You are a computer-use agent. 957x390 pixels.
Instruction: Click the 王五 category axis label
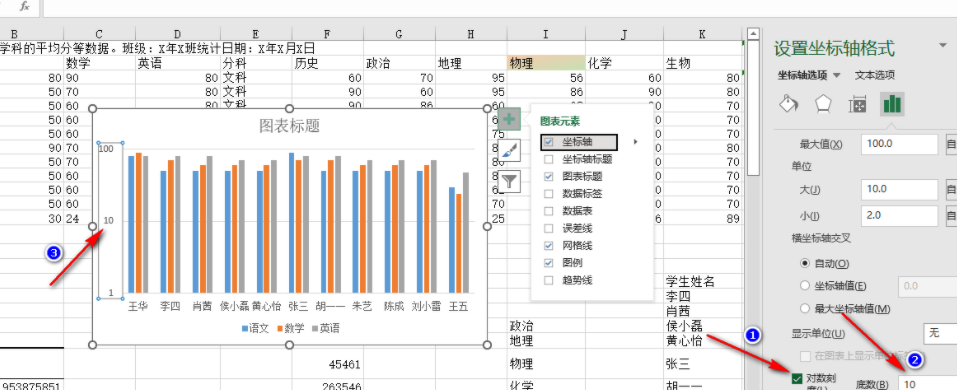click(458, 306)
